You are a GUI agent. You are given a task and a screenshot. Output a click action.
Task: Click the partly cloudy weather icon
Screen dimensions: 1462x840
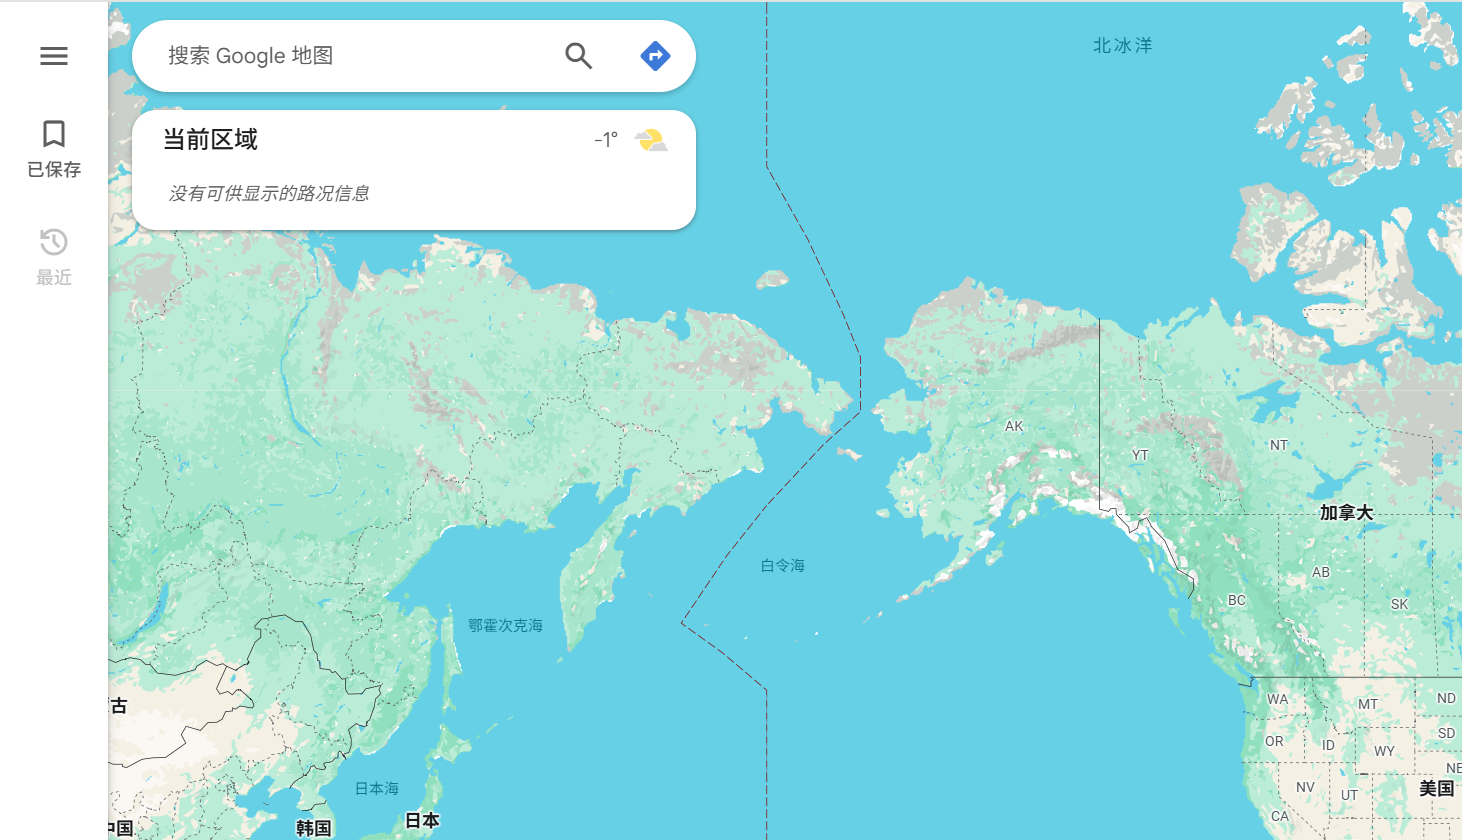(651, 140)
